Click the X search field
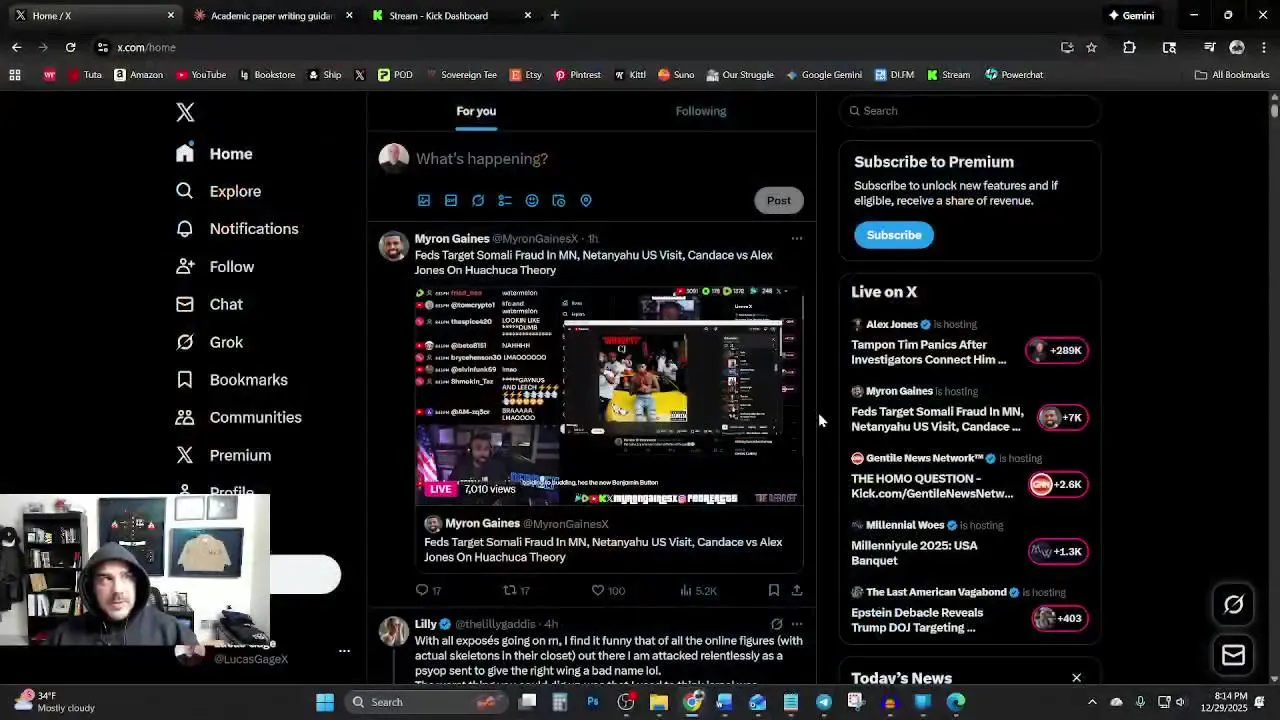 [970, 111]
